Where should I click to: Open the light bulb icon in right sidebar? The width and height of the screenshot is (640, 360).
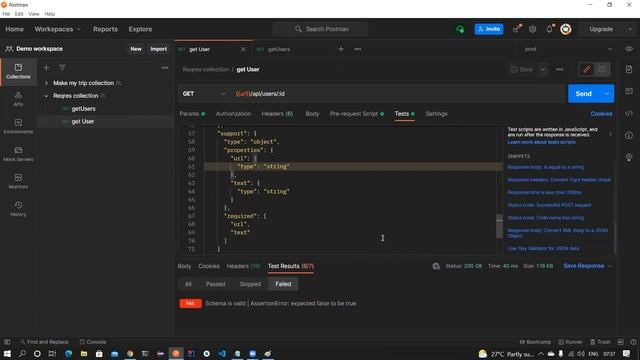point(629,157)
